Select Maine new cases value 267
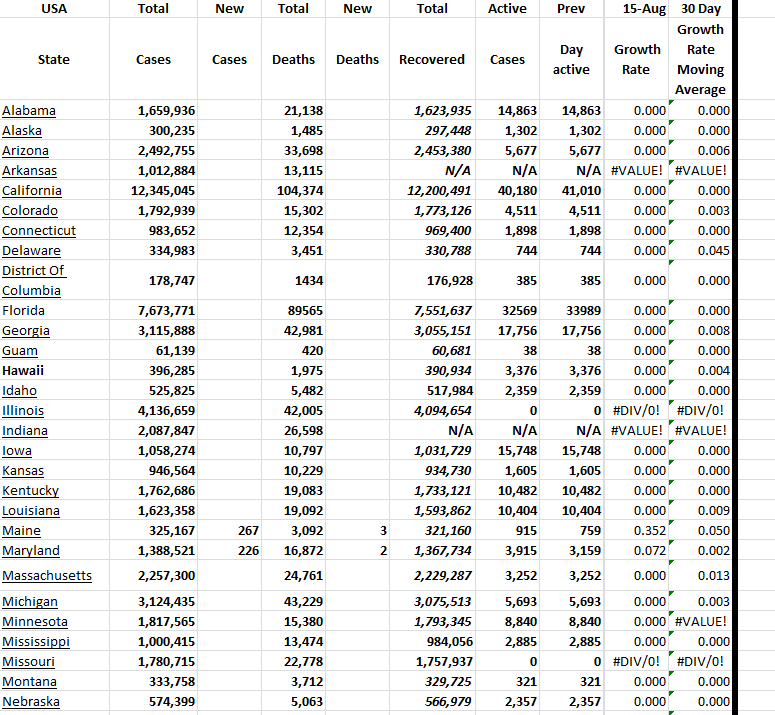 (229, 531)
